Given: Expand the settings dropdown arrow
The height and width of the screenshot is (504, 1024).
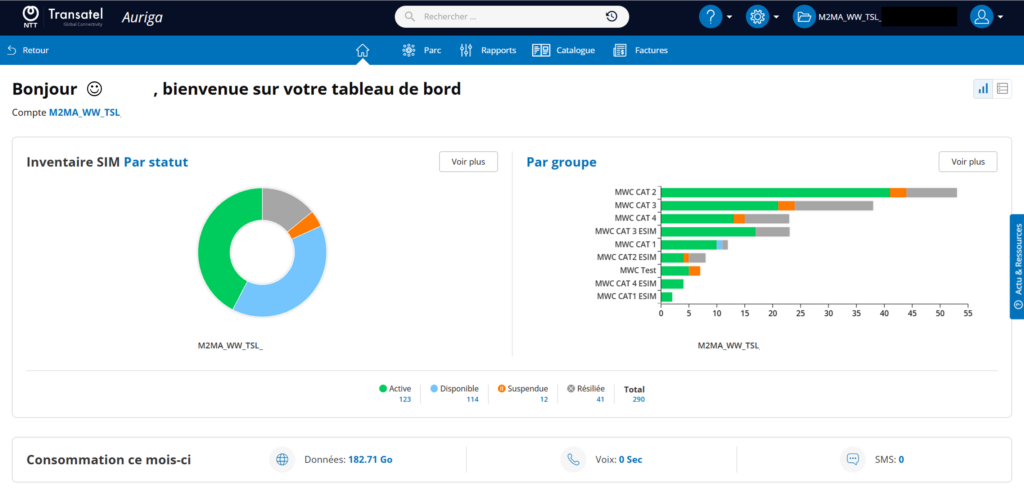Looking at the screenshot, I should 776,18.
